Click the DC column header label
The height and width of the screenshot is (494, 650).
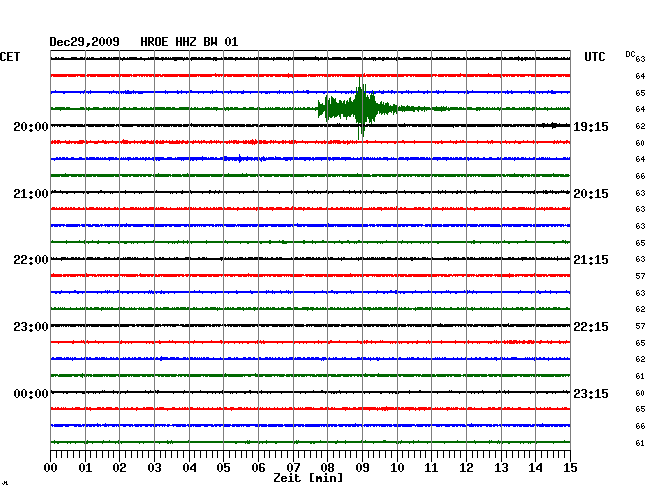[630, 54]
